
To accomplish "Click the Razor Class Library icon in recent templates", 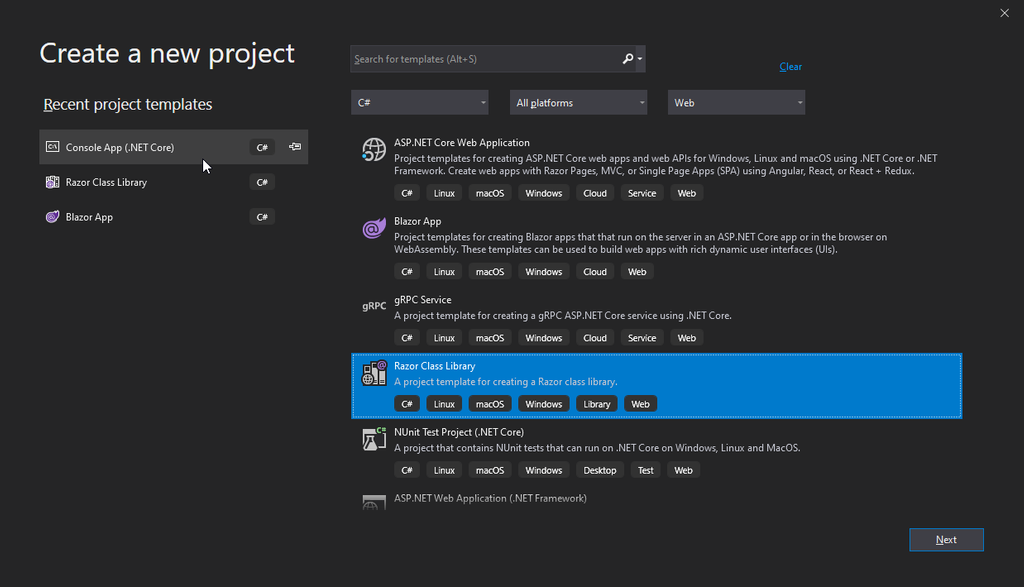I will coord(52,182).
